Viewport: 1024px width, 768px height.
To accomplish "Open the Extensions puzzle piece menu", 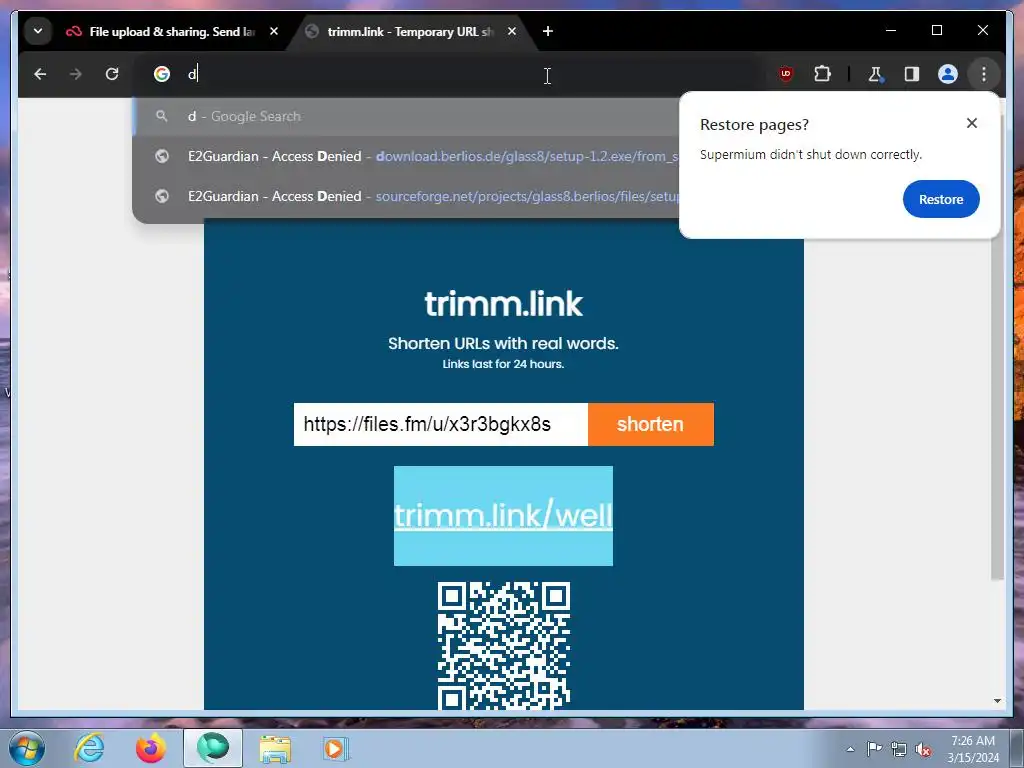I will pyautogui.click(x=822, y=74).
